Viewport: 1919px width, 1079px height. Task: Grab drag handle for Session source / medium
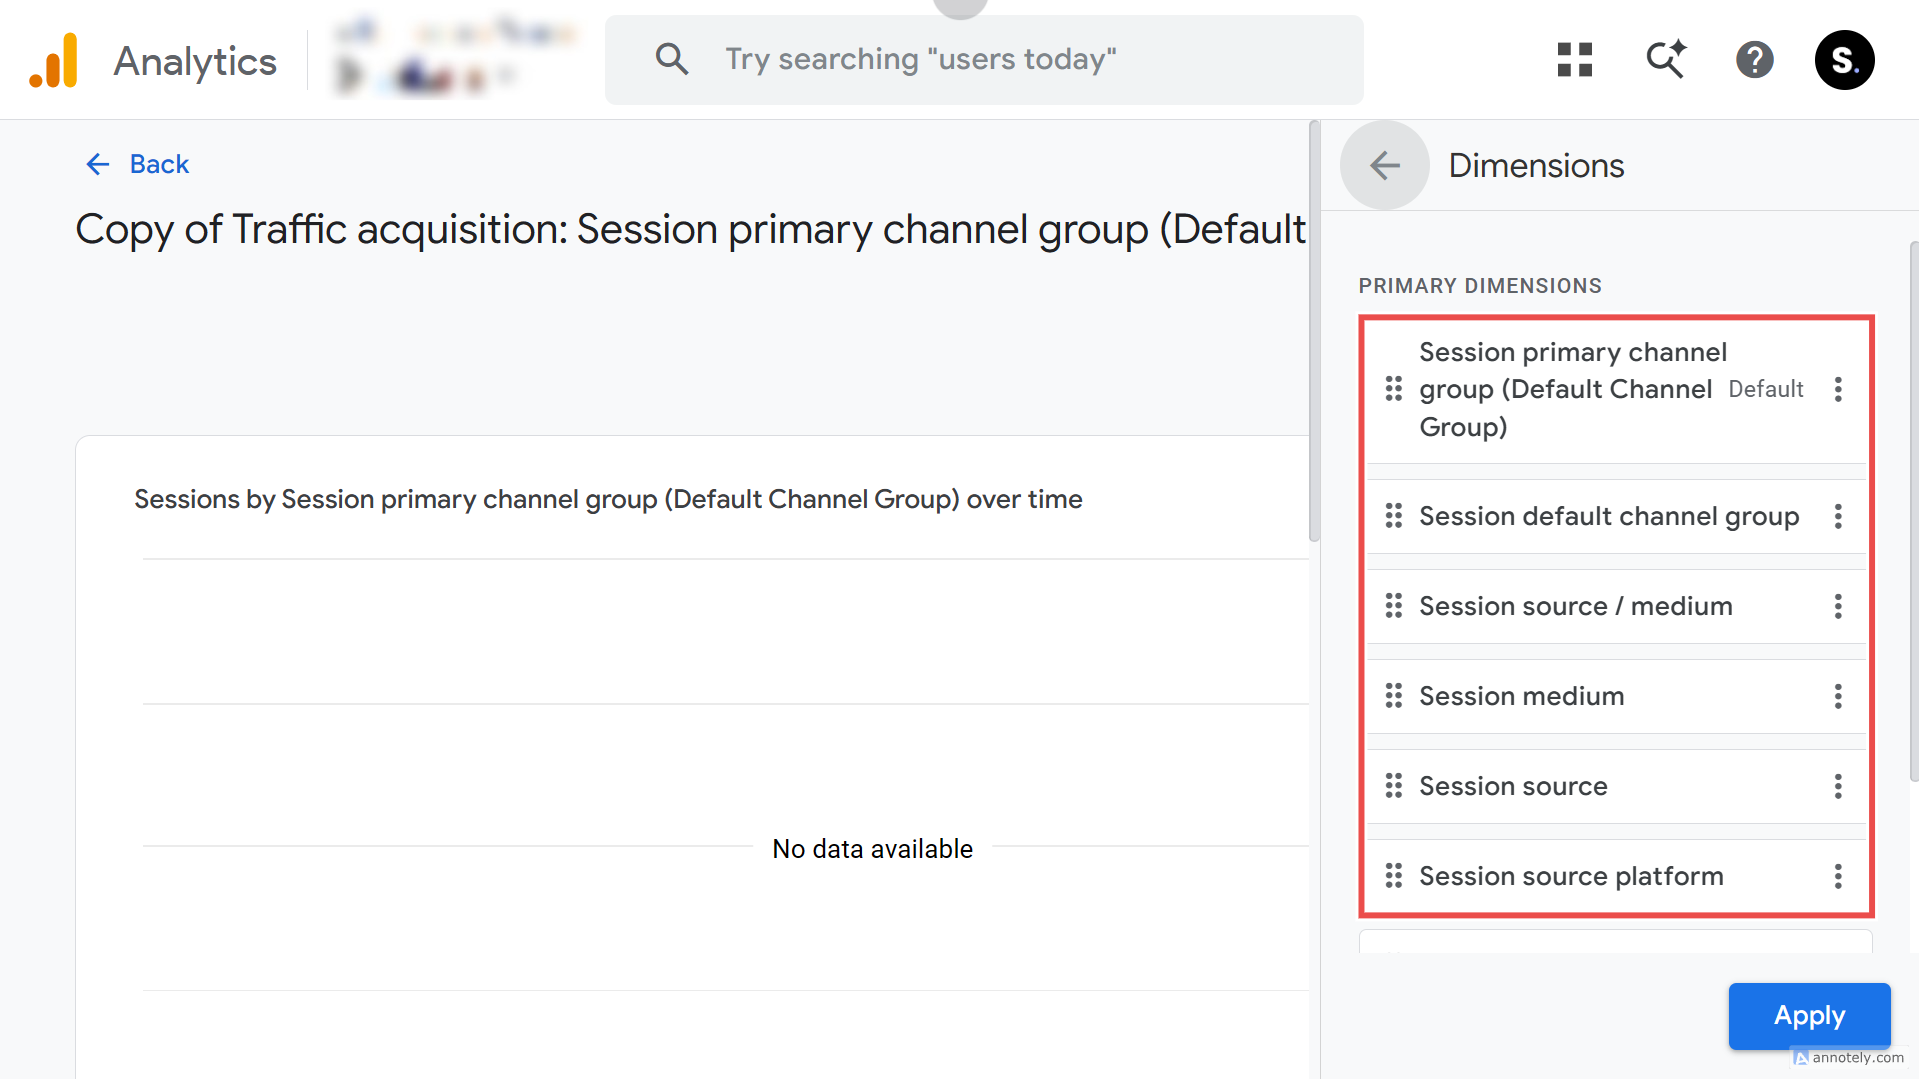1393,606
